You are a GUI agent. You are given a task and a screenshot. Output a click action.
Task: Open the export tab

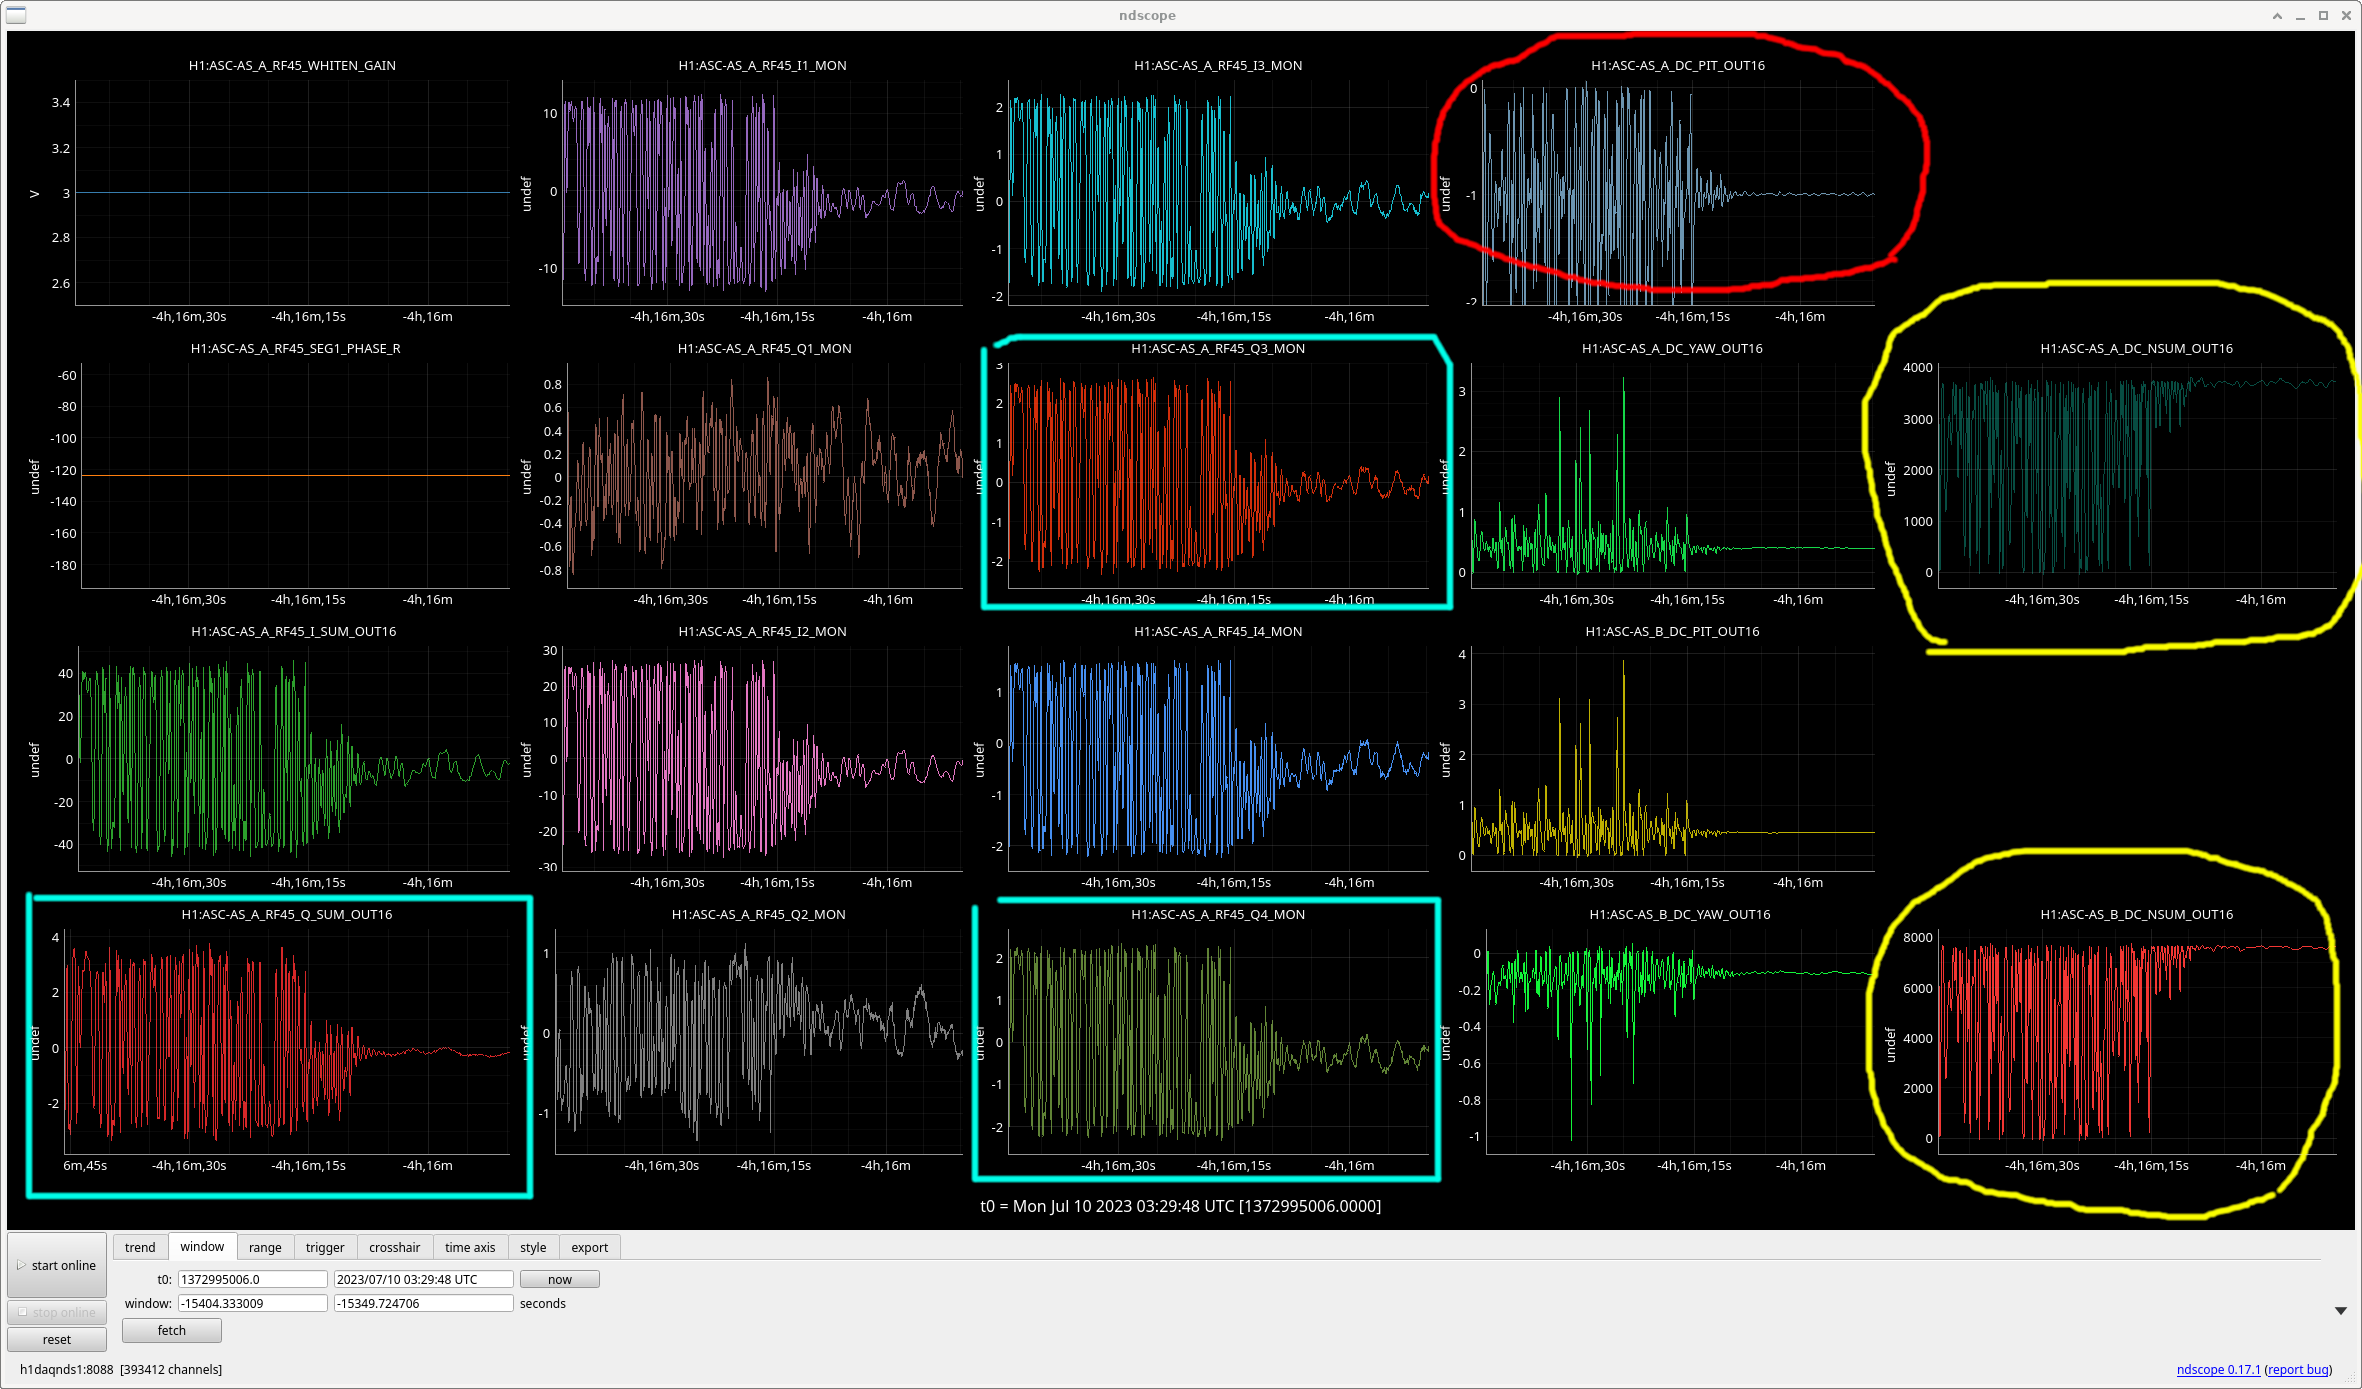coord(589,1247)
